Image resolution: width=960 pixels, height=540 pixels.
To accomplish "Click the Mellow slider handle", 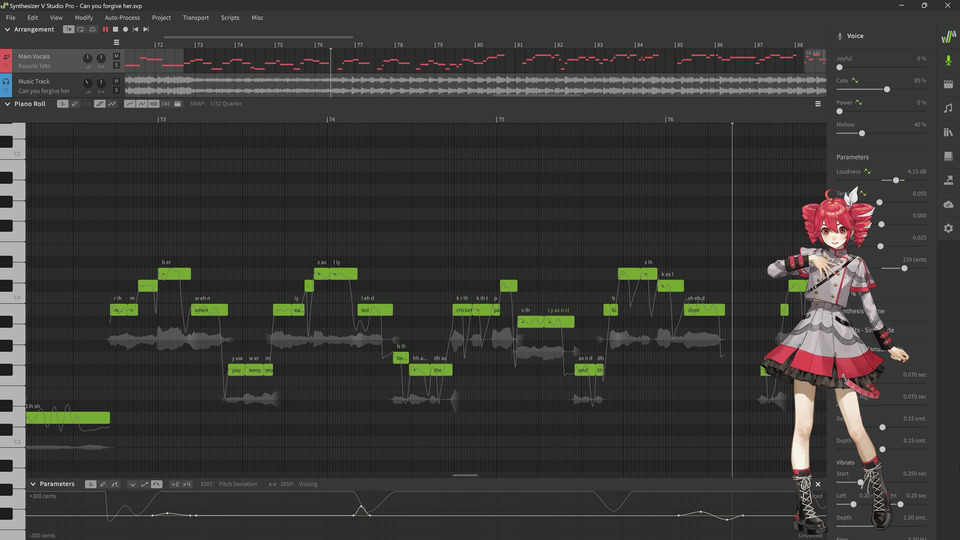I will [x=862, y=133].
